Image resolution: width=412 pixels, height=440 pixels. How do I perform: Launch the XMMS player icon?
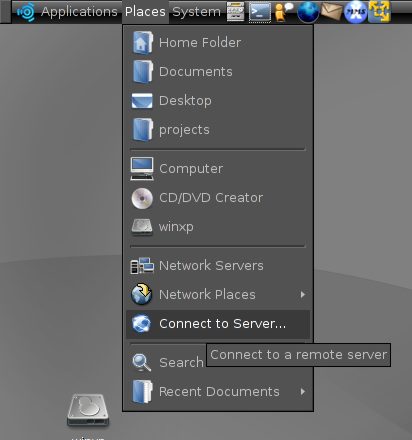tap(355, 12)
